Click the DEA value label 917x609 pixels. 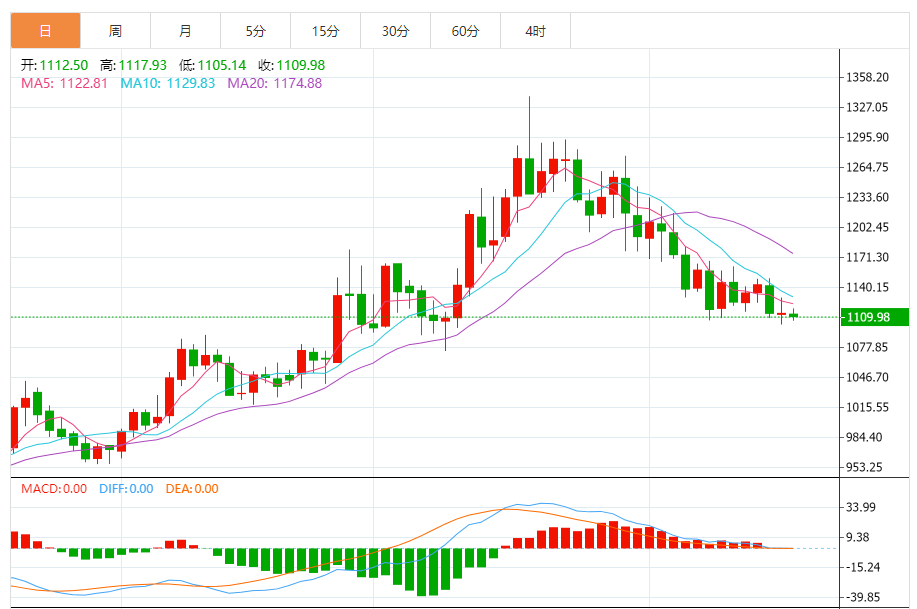click(x=192, y=488)
